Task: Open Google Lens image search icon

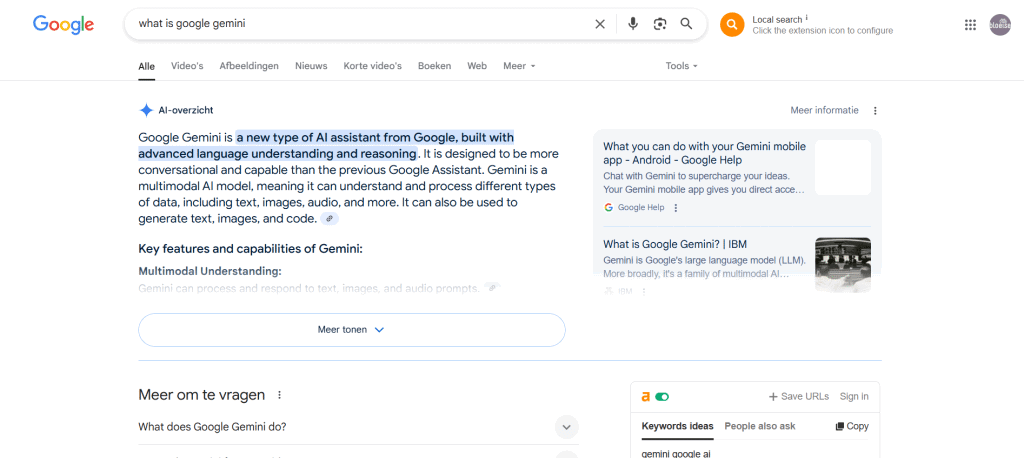Action: tap(660, 24)
